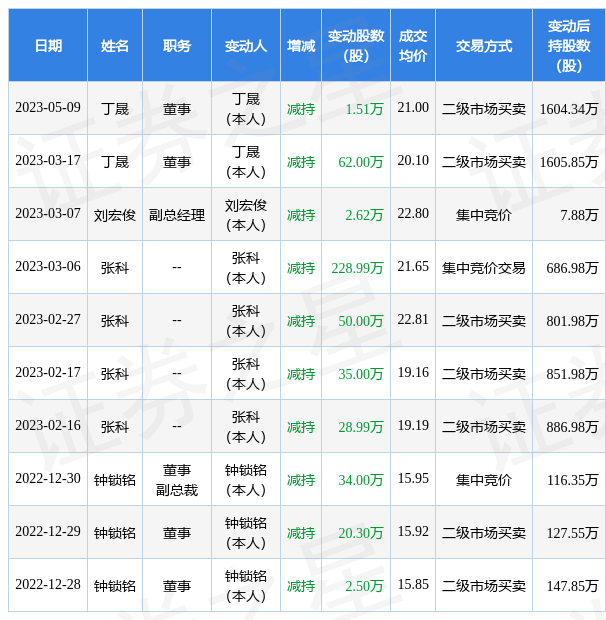Click share change value 2.62万
606x620 pixels.
point(364,215)
